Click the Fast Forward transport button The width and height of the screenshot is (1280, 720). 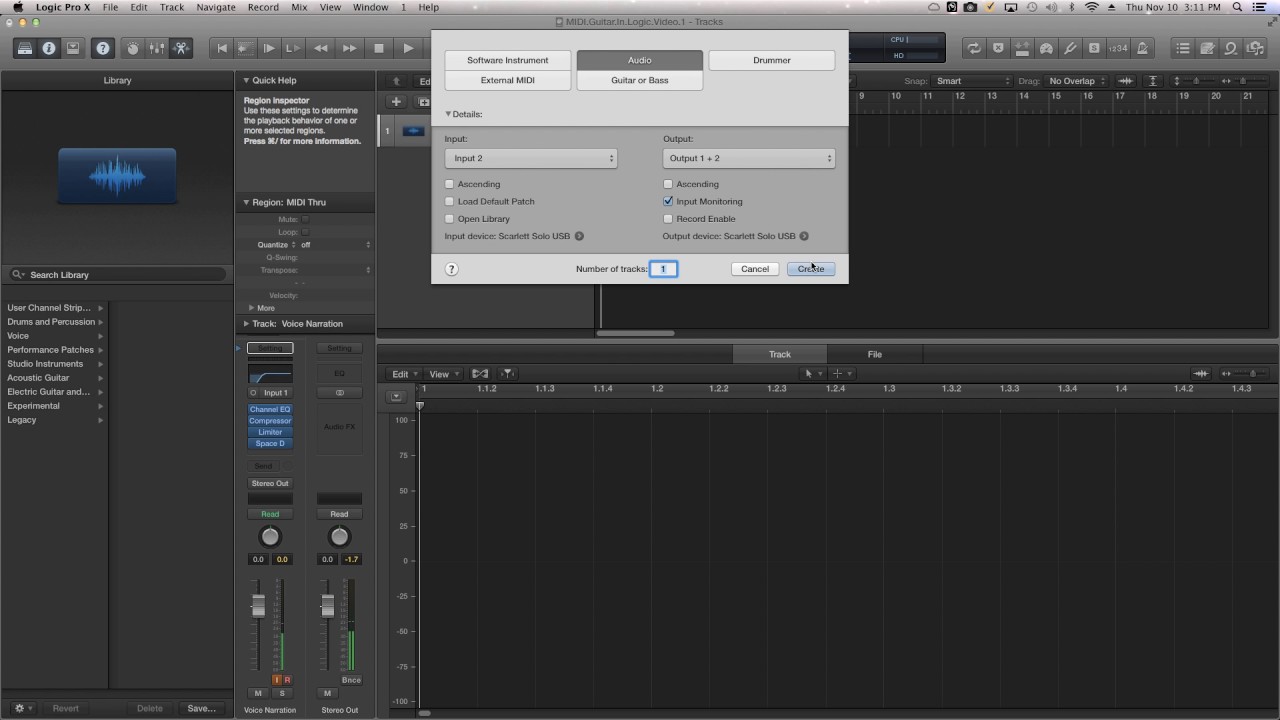point(349,48)
